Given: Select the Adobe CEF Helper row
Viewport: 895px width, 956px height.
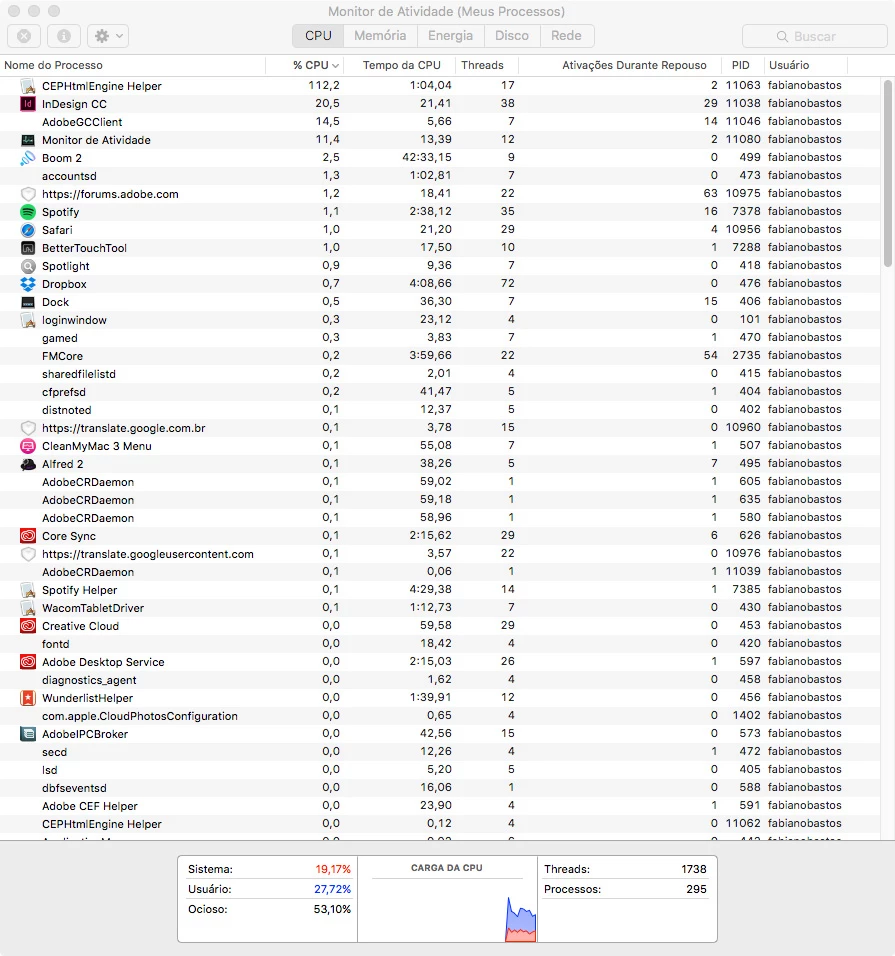Looking at the screenshot, I should tap(440, 806).
